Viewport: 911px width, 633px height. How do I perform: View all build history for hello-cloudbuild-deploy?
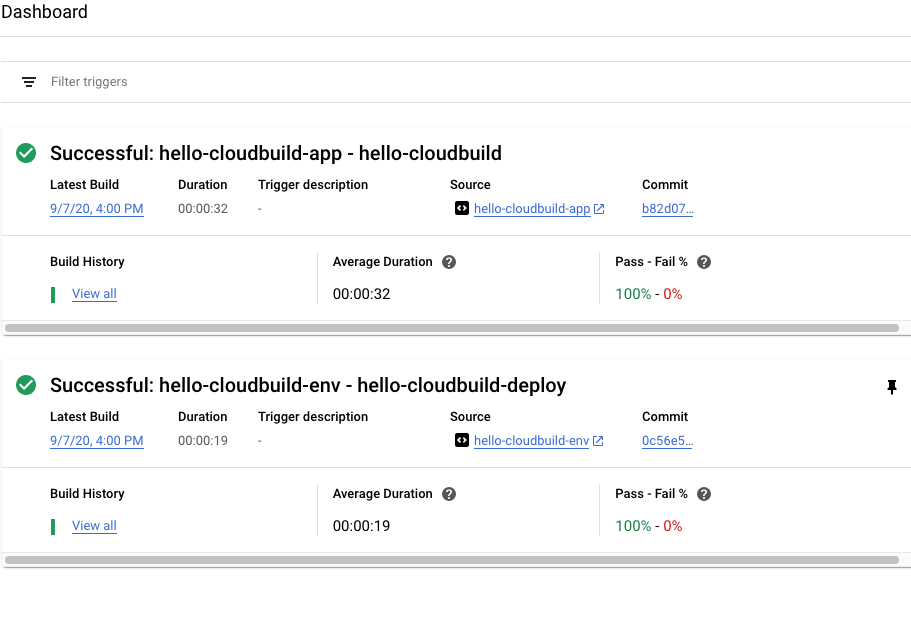point(94,526)
